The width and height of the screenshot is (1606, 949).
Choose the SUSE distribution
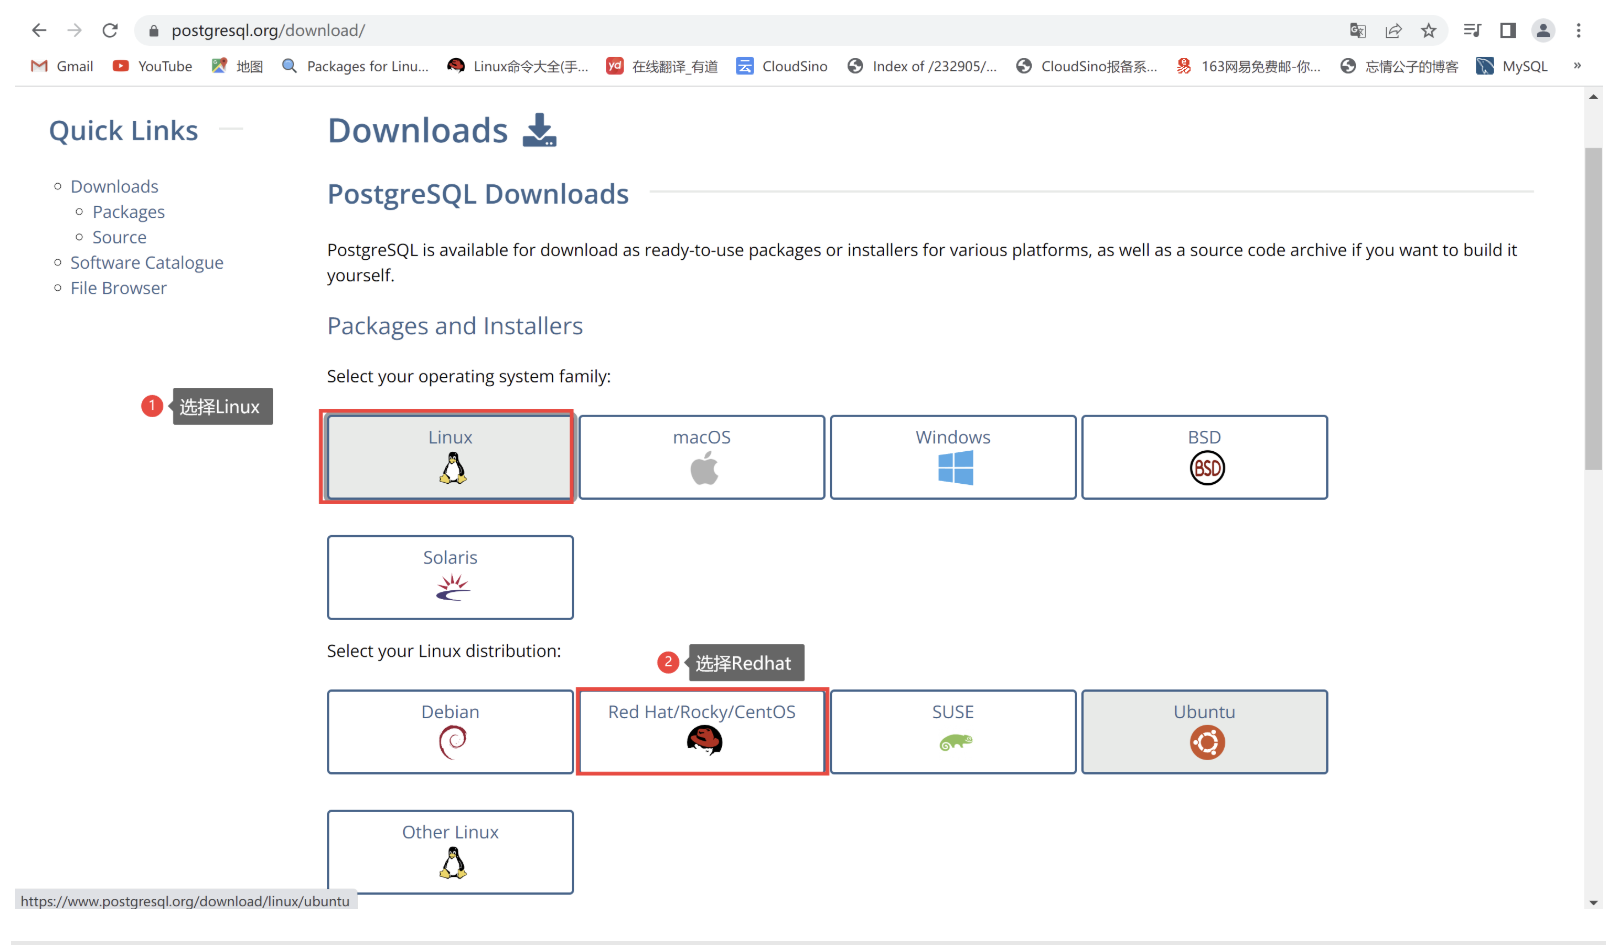[x=953, y=732]
